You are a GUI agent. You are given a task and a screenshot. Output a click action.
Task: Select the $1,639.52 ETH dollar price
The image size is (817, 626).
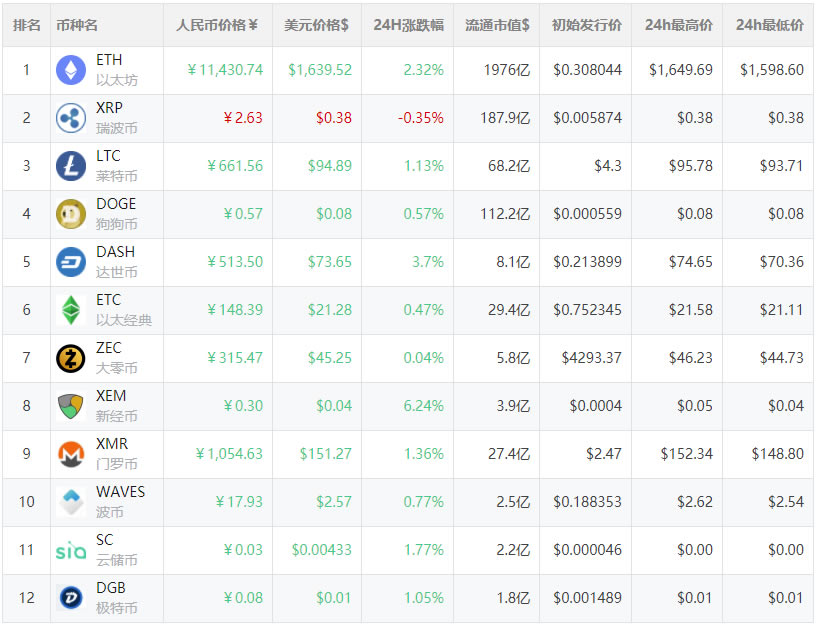click(x=320, y=70)
